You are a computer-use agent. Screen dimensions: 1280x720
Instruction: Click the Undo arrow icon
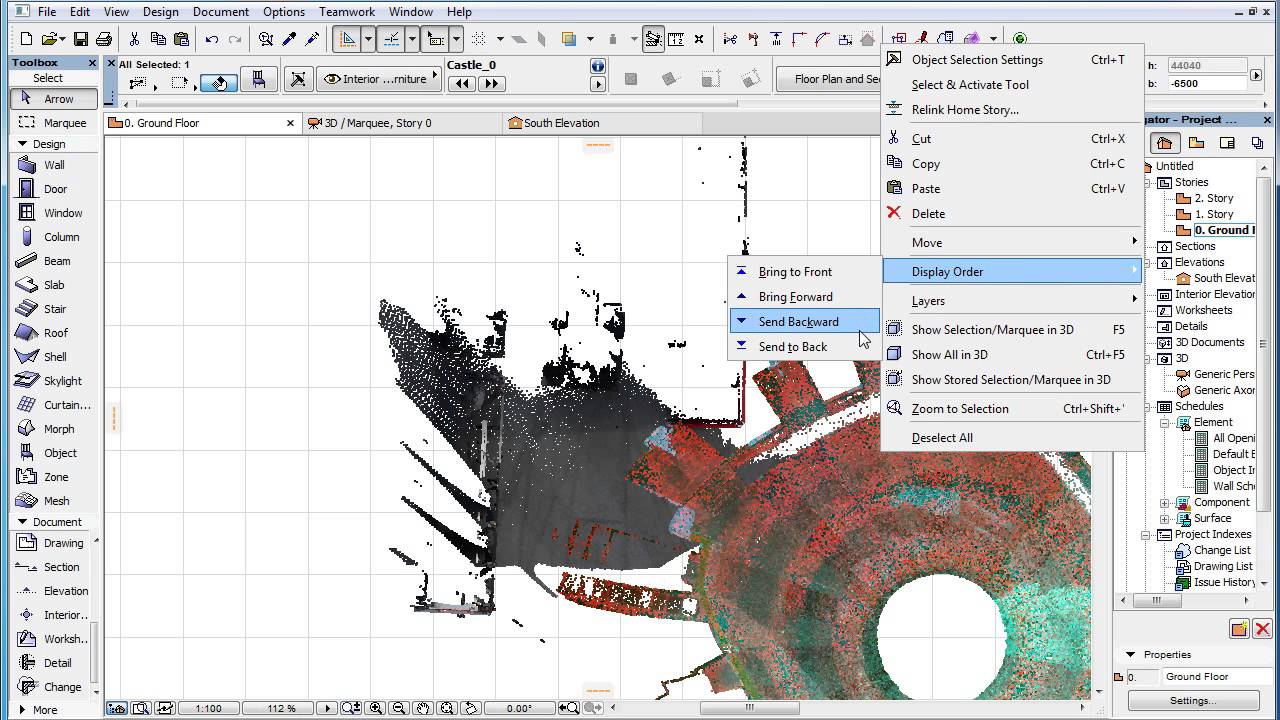(x=212, y=39)
